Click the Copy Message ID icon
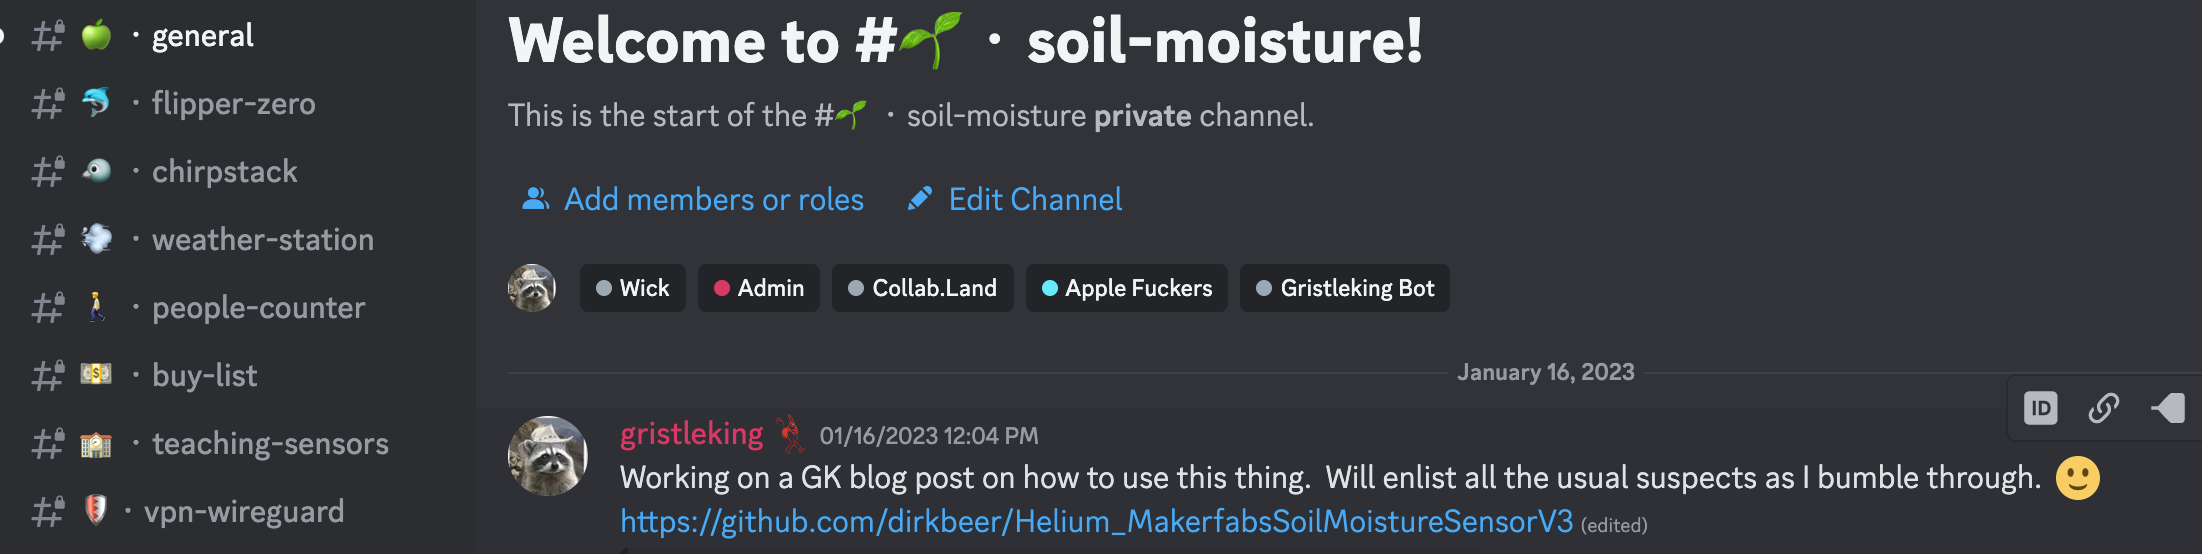This screenshot has width=2202, height=554. tap(2040, 408)
